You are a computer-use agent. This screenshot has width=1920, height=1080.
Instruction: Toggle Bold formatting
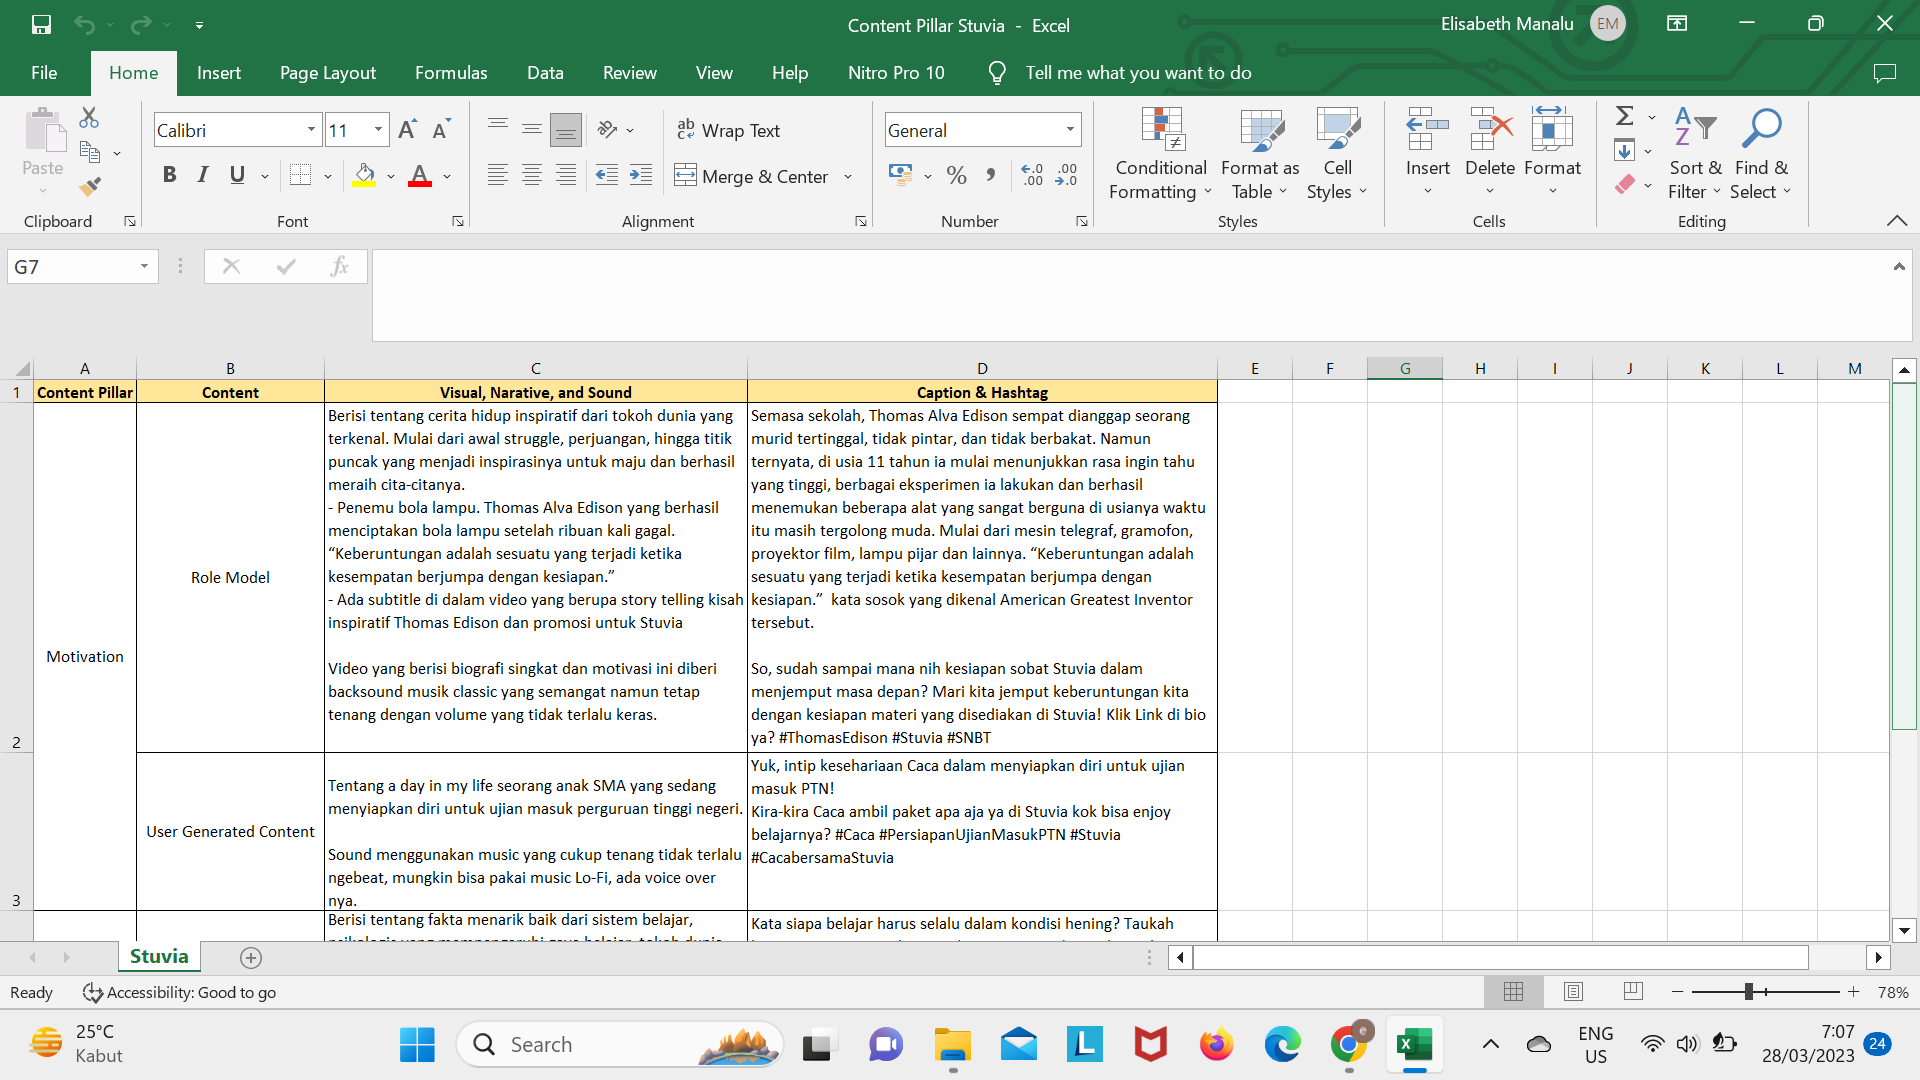click(169, 176)
